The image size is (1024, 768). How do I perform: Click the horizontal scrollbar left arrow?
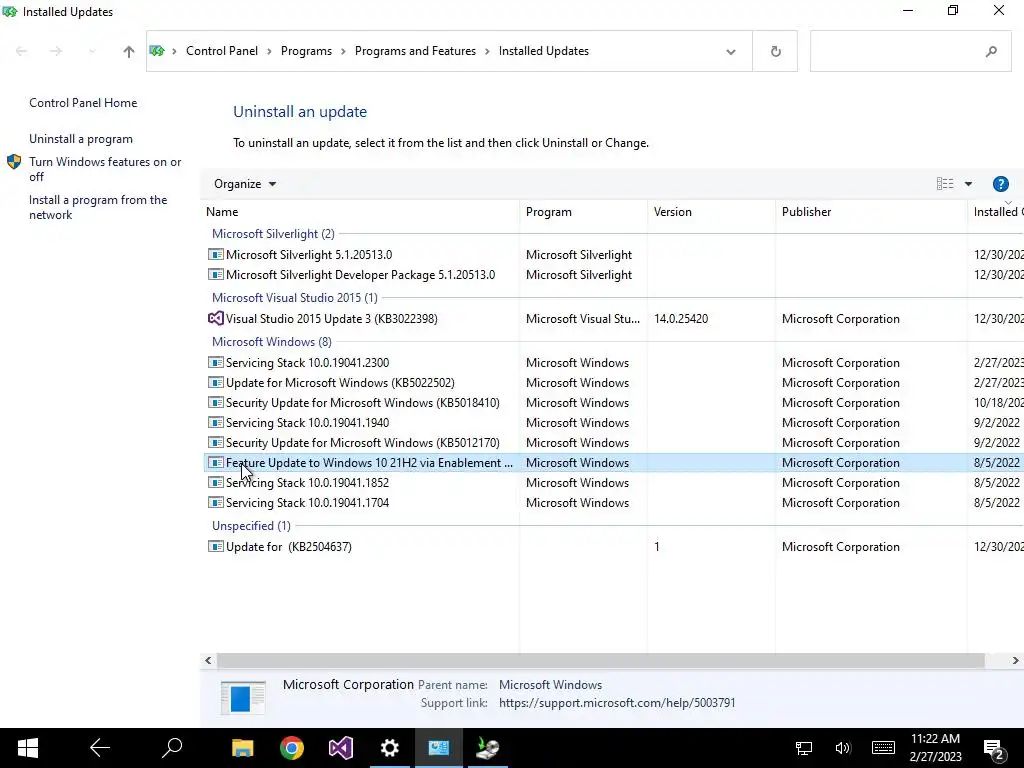tap(208, 660)
